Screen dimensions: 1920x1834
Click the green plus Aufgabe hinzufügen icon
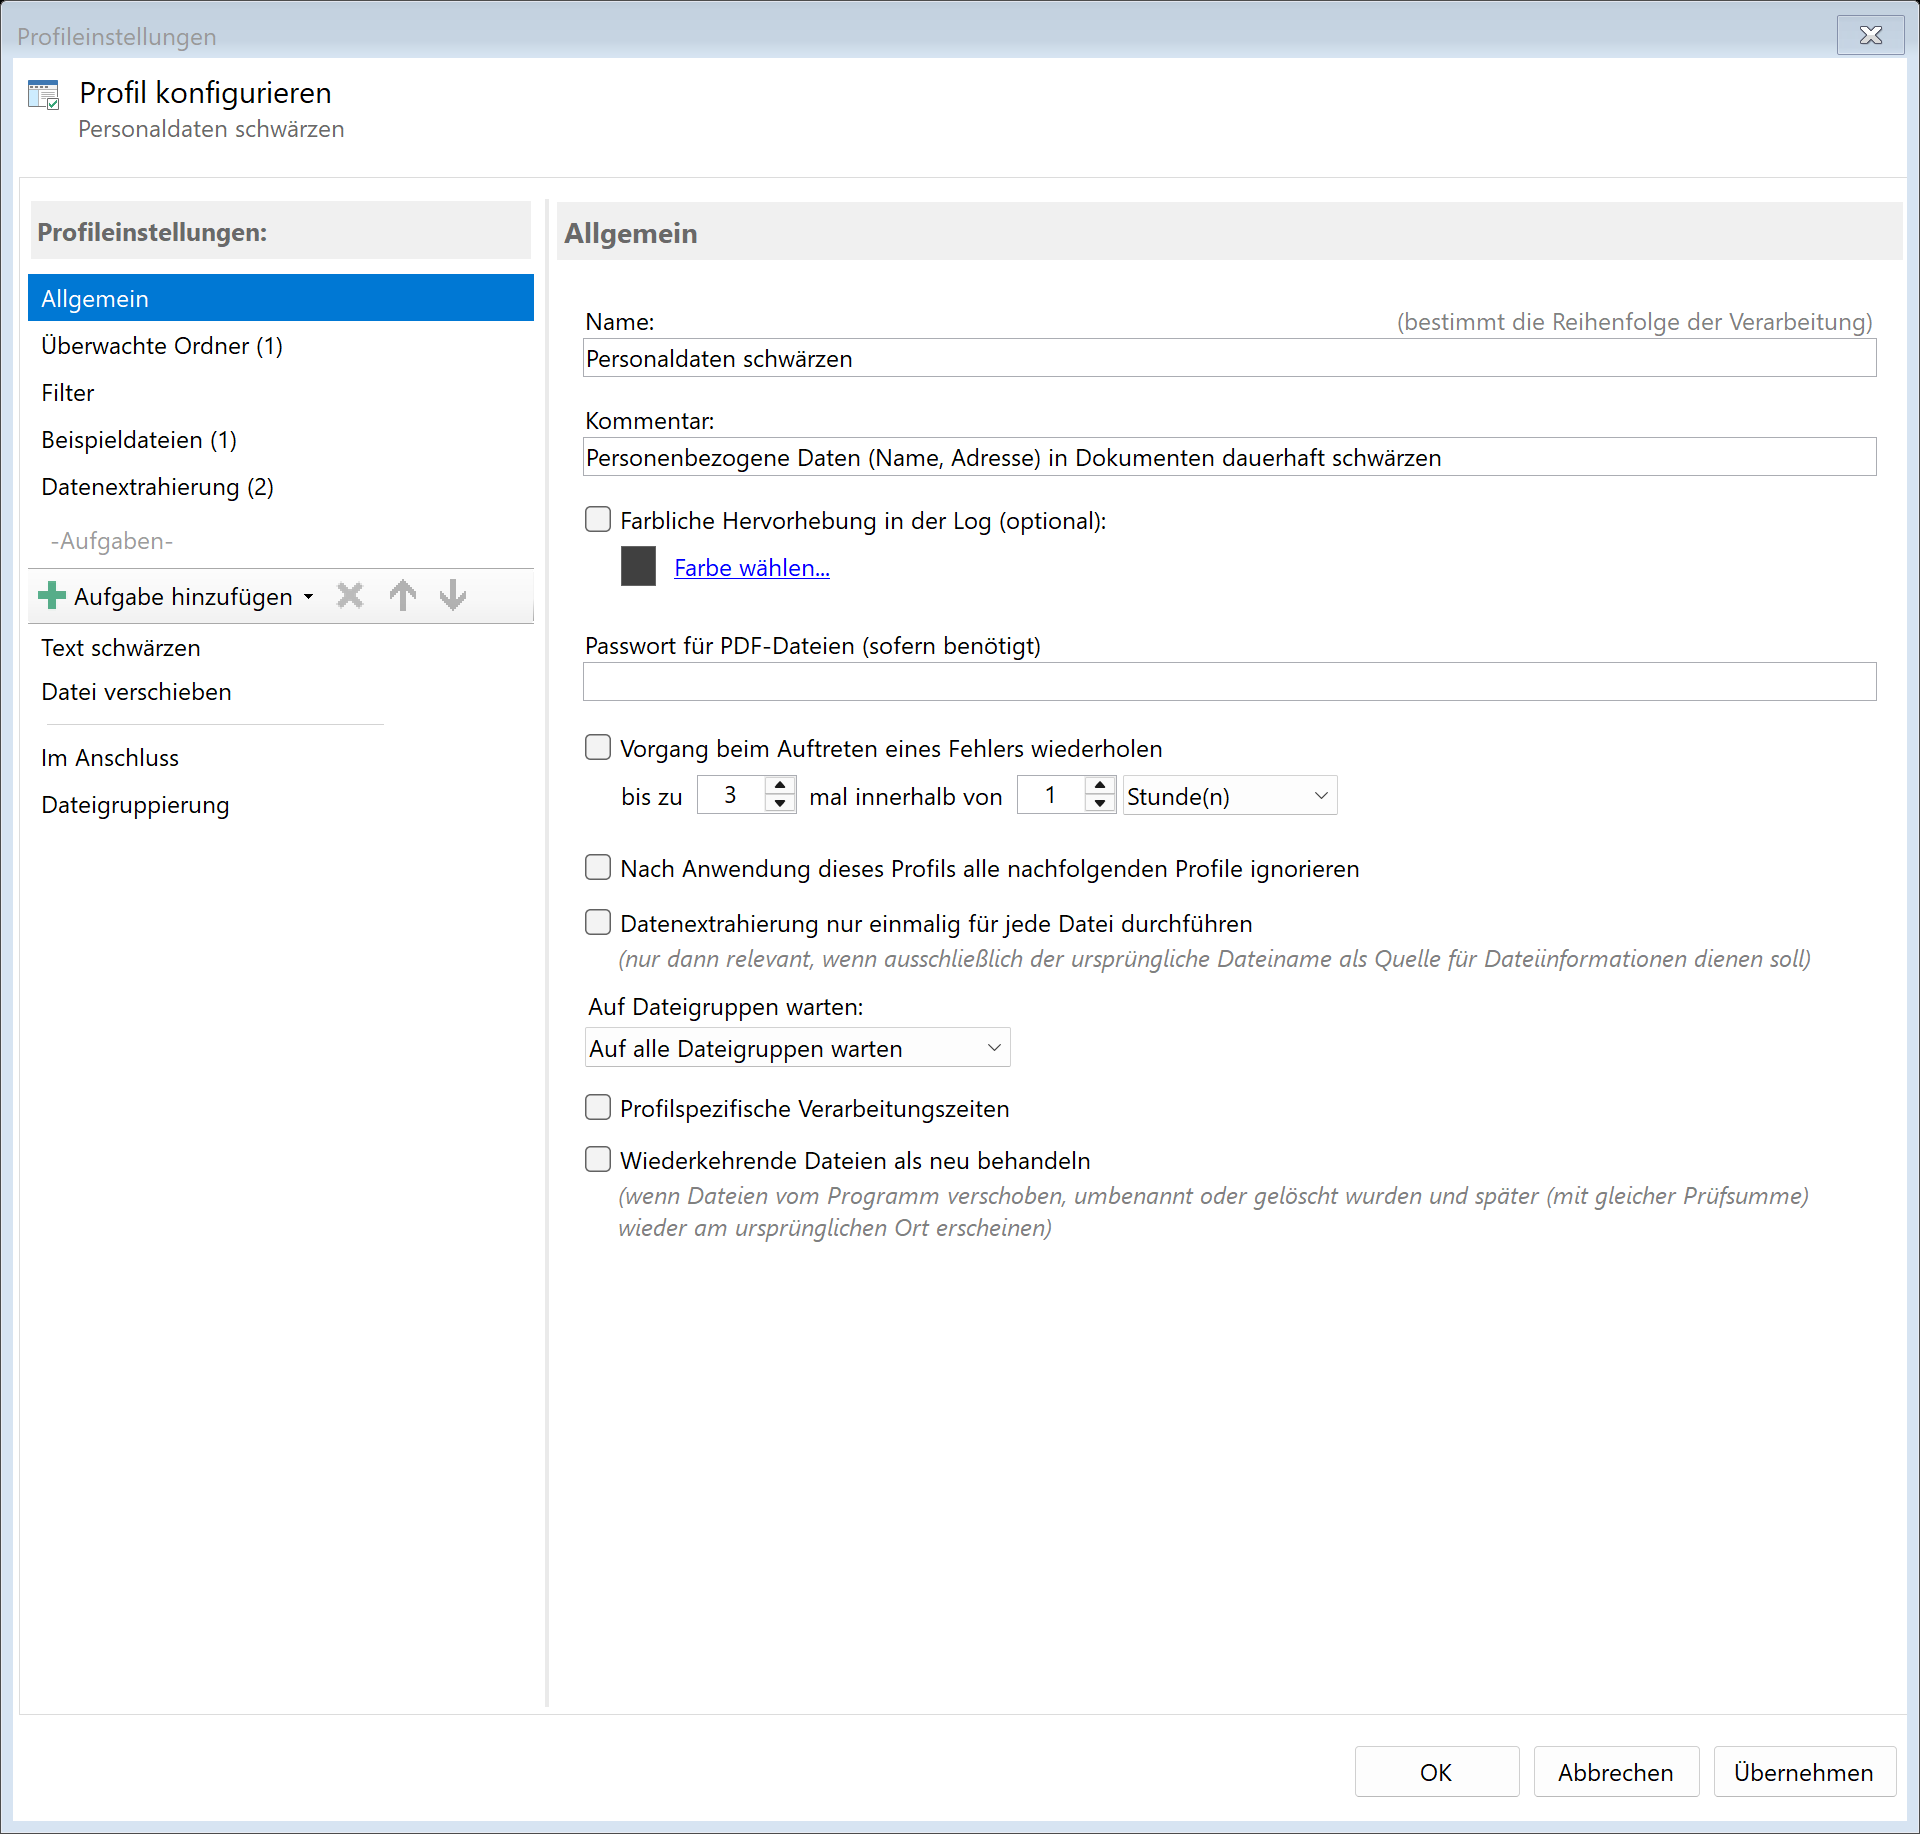pos(52,596)
